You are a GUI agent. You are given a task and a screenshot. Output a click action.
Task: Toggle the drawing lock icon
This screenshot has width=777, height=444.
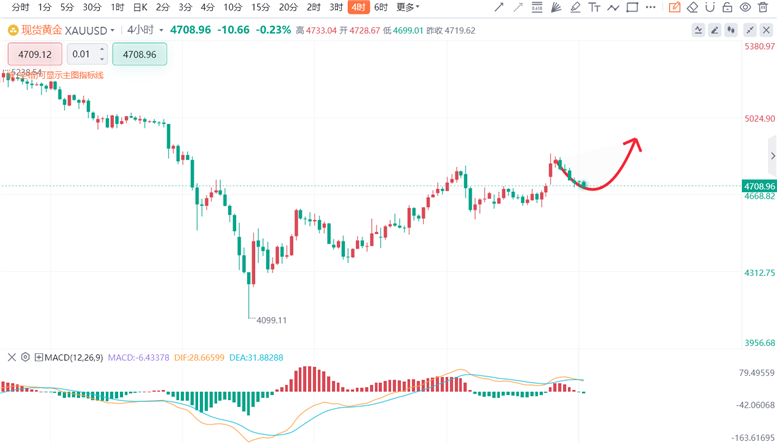pyautogui.click(x=729, y=7)
